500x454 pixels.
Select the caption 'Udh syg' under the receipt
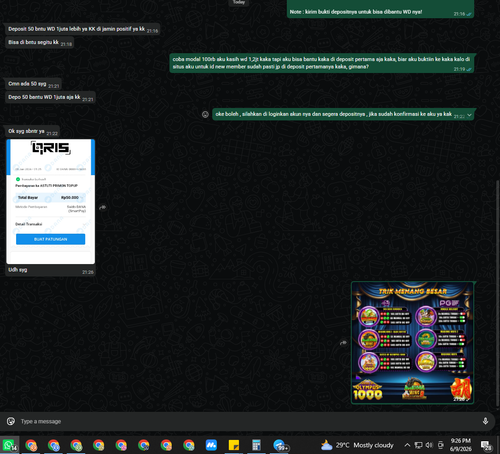[18, 270]
